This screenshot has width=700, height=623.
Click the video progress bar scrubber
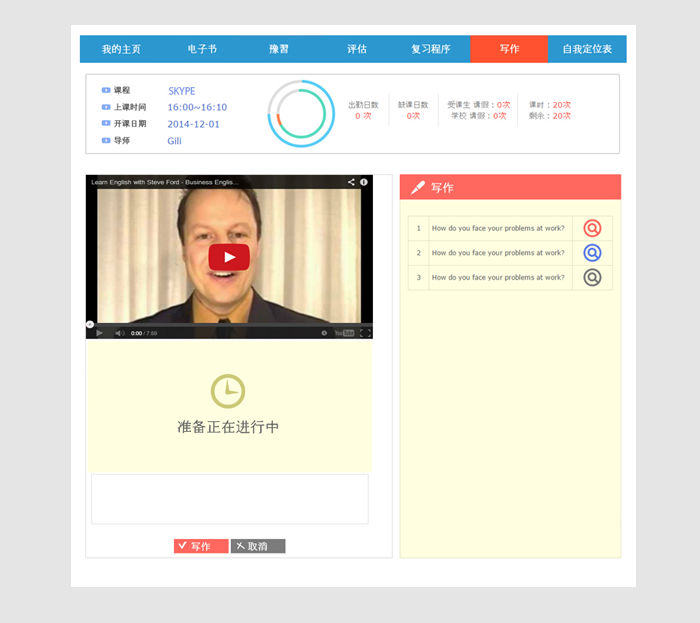point(90,324)
